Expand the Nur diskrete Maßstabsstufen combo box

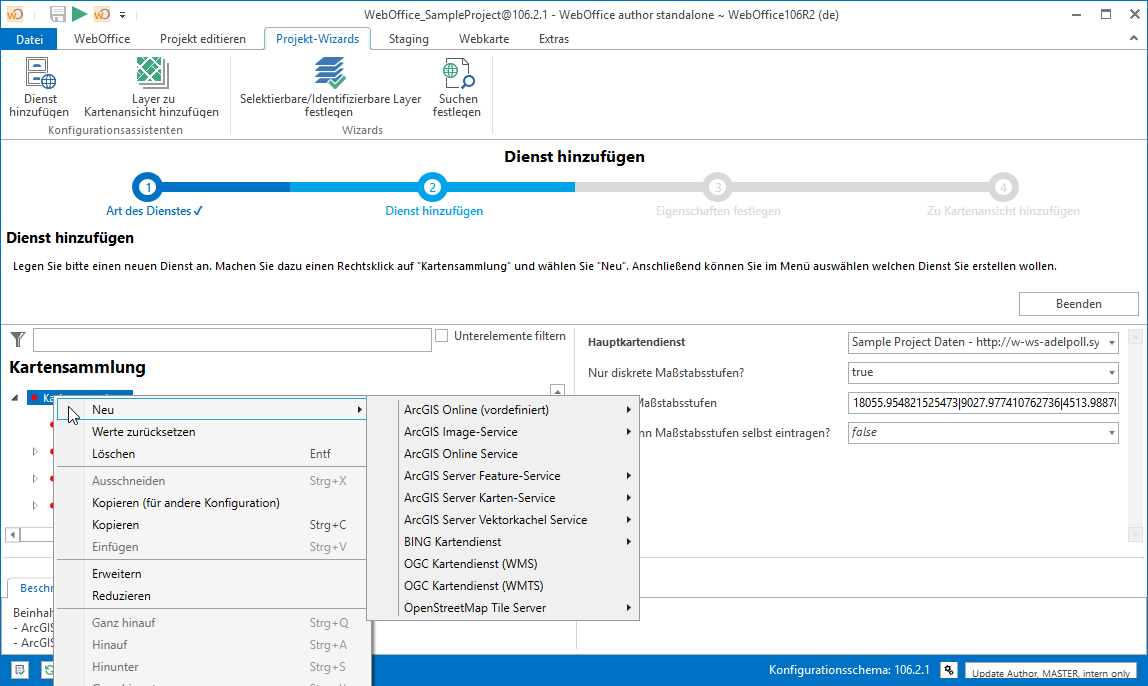(1111, 373)
